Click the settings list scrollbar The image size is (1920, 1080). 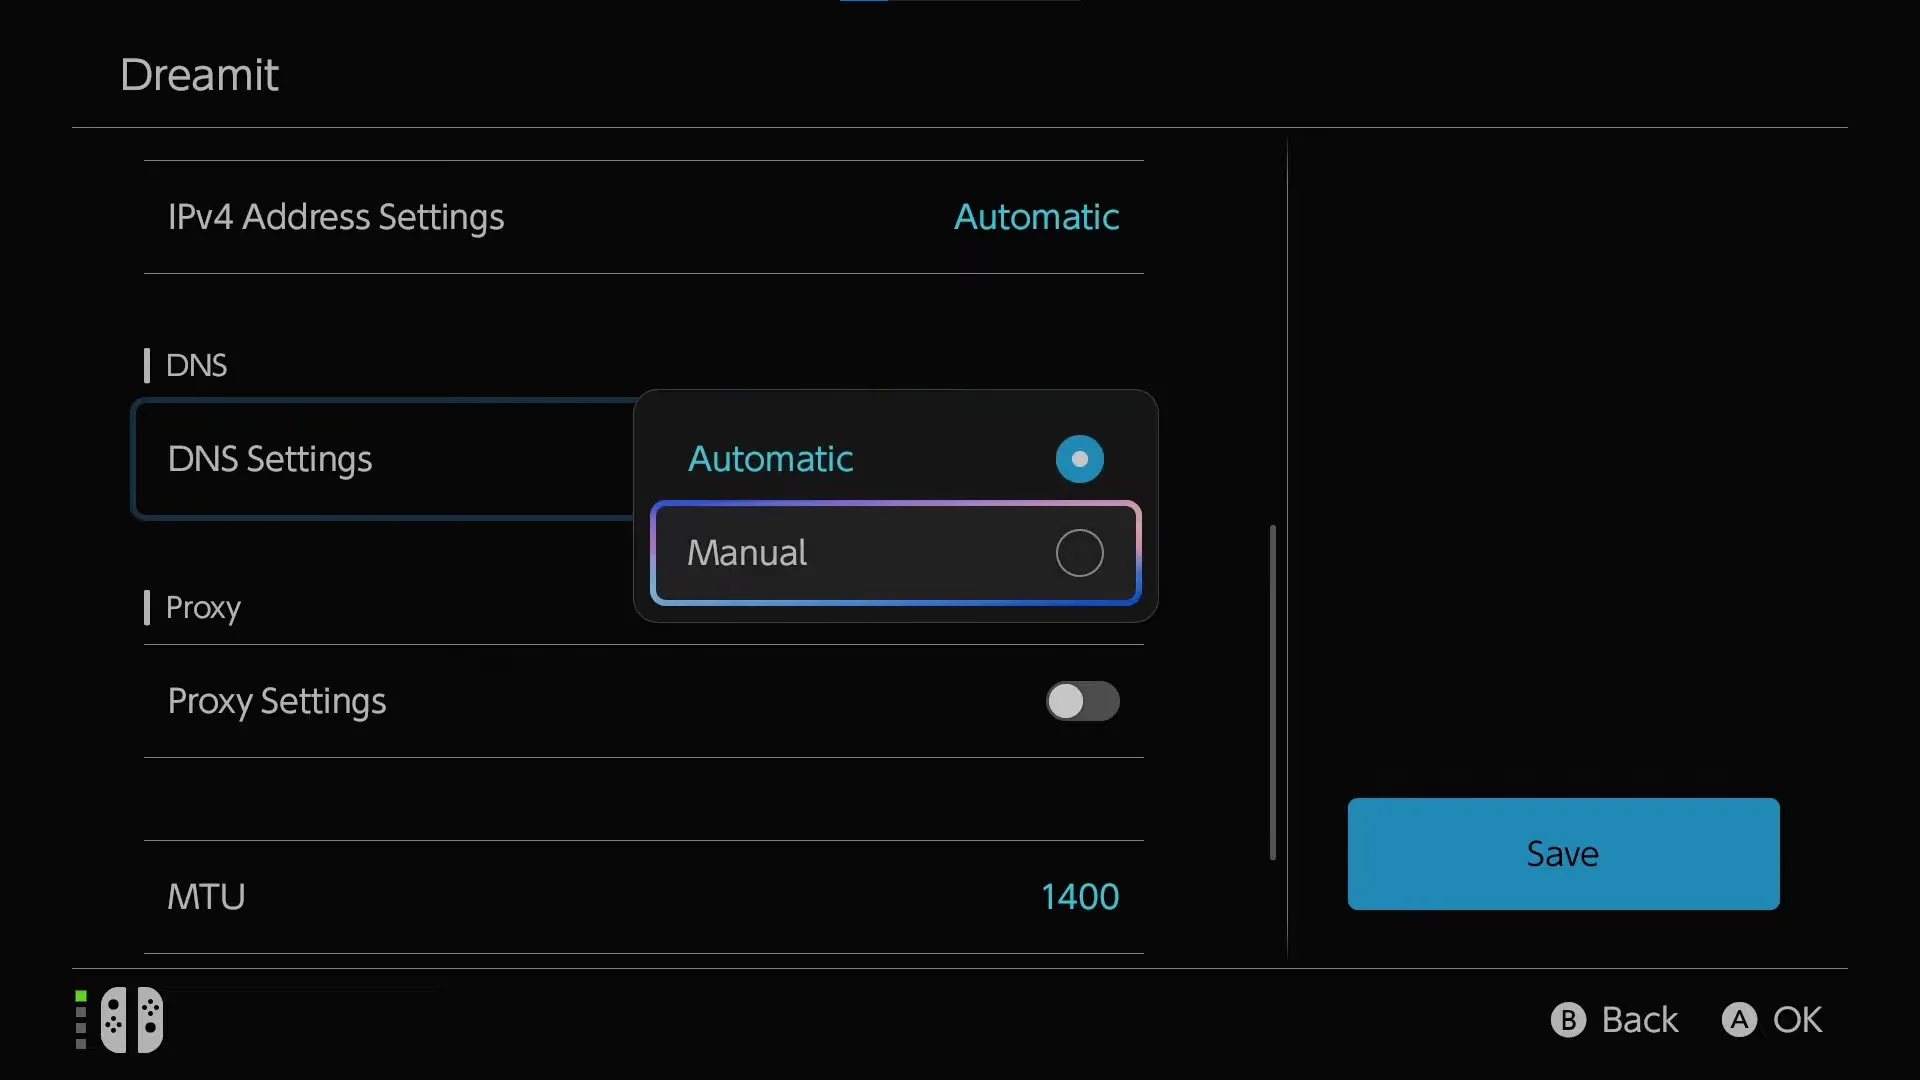click(1272, 692)
